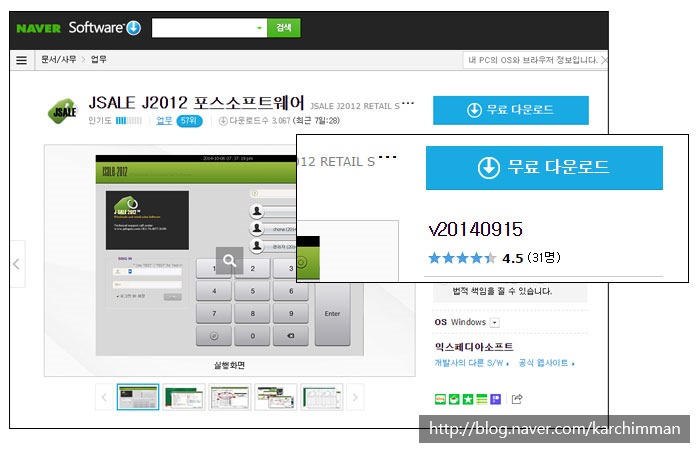Click the main 무료 다운로드 button
The image size is (700, 453).
(x=510, y=110)
